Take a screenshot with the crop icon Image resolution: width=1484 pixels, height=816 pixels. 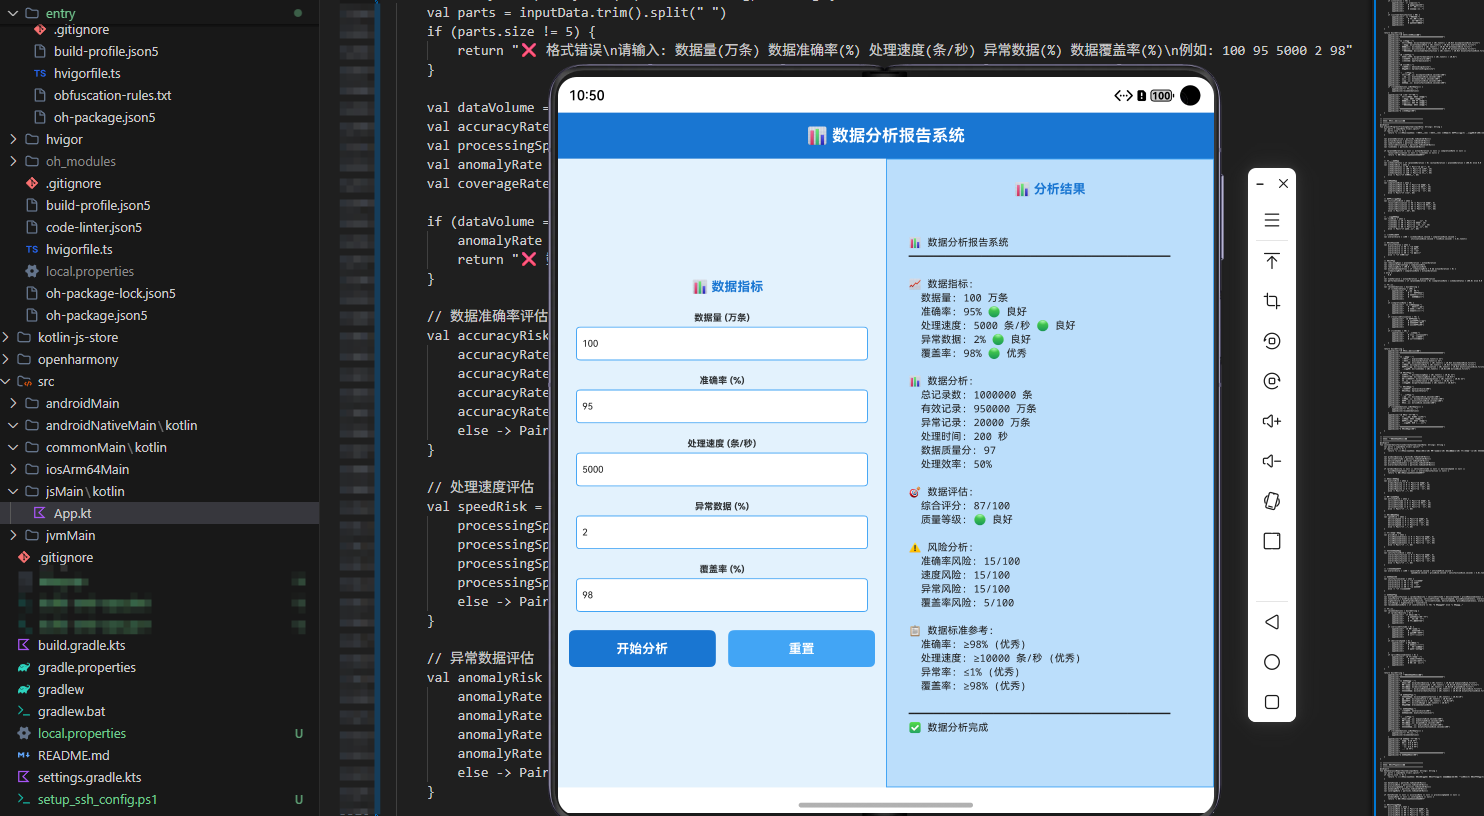tap(1272, 301)
